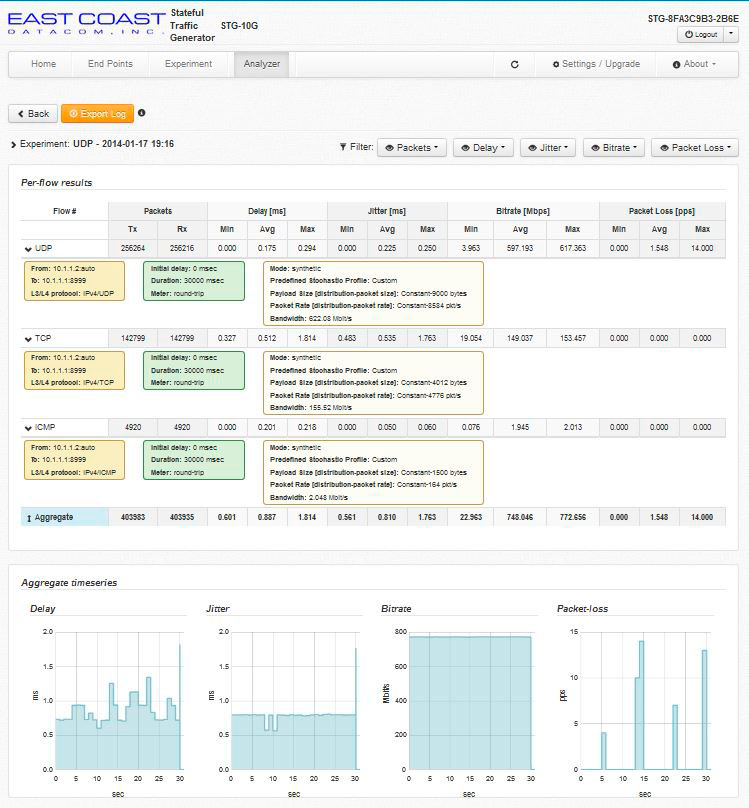
Task: Collapse the ICMP flow row
Action: (28, 428)
